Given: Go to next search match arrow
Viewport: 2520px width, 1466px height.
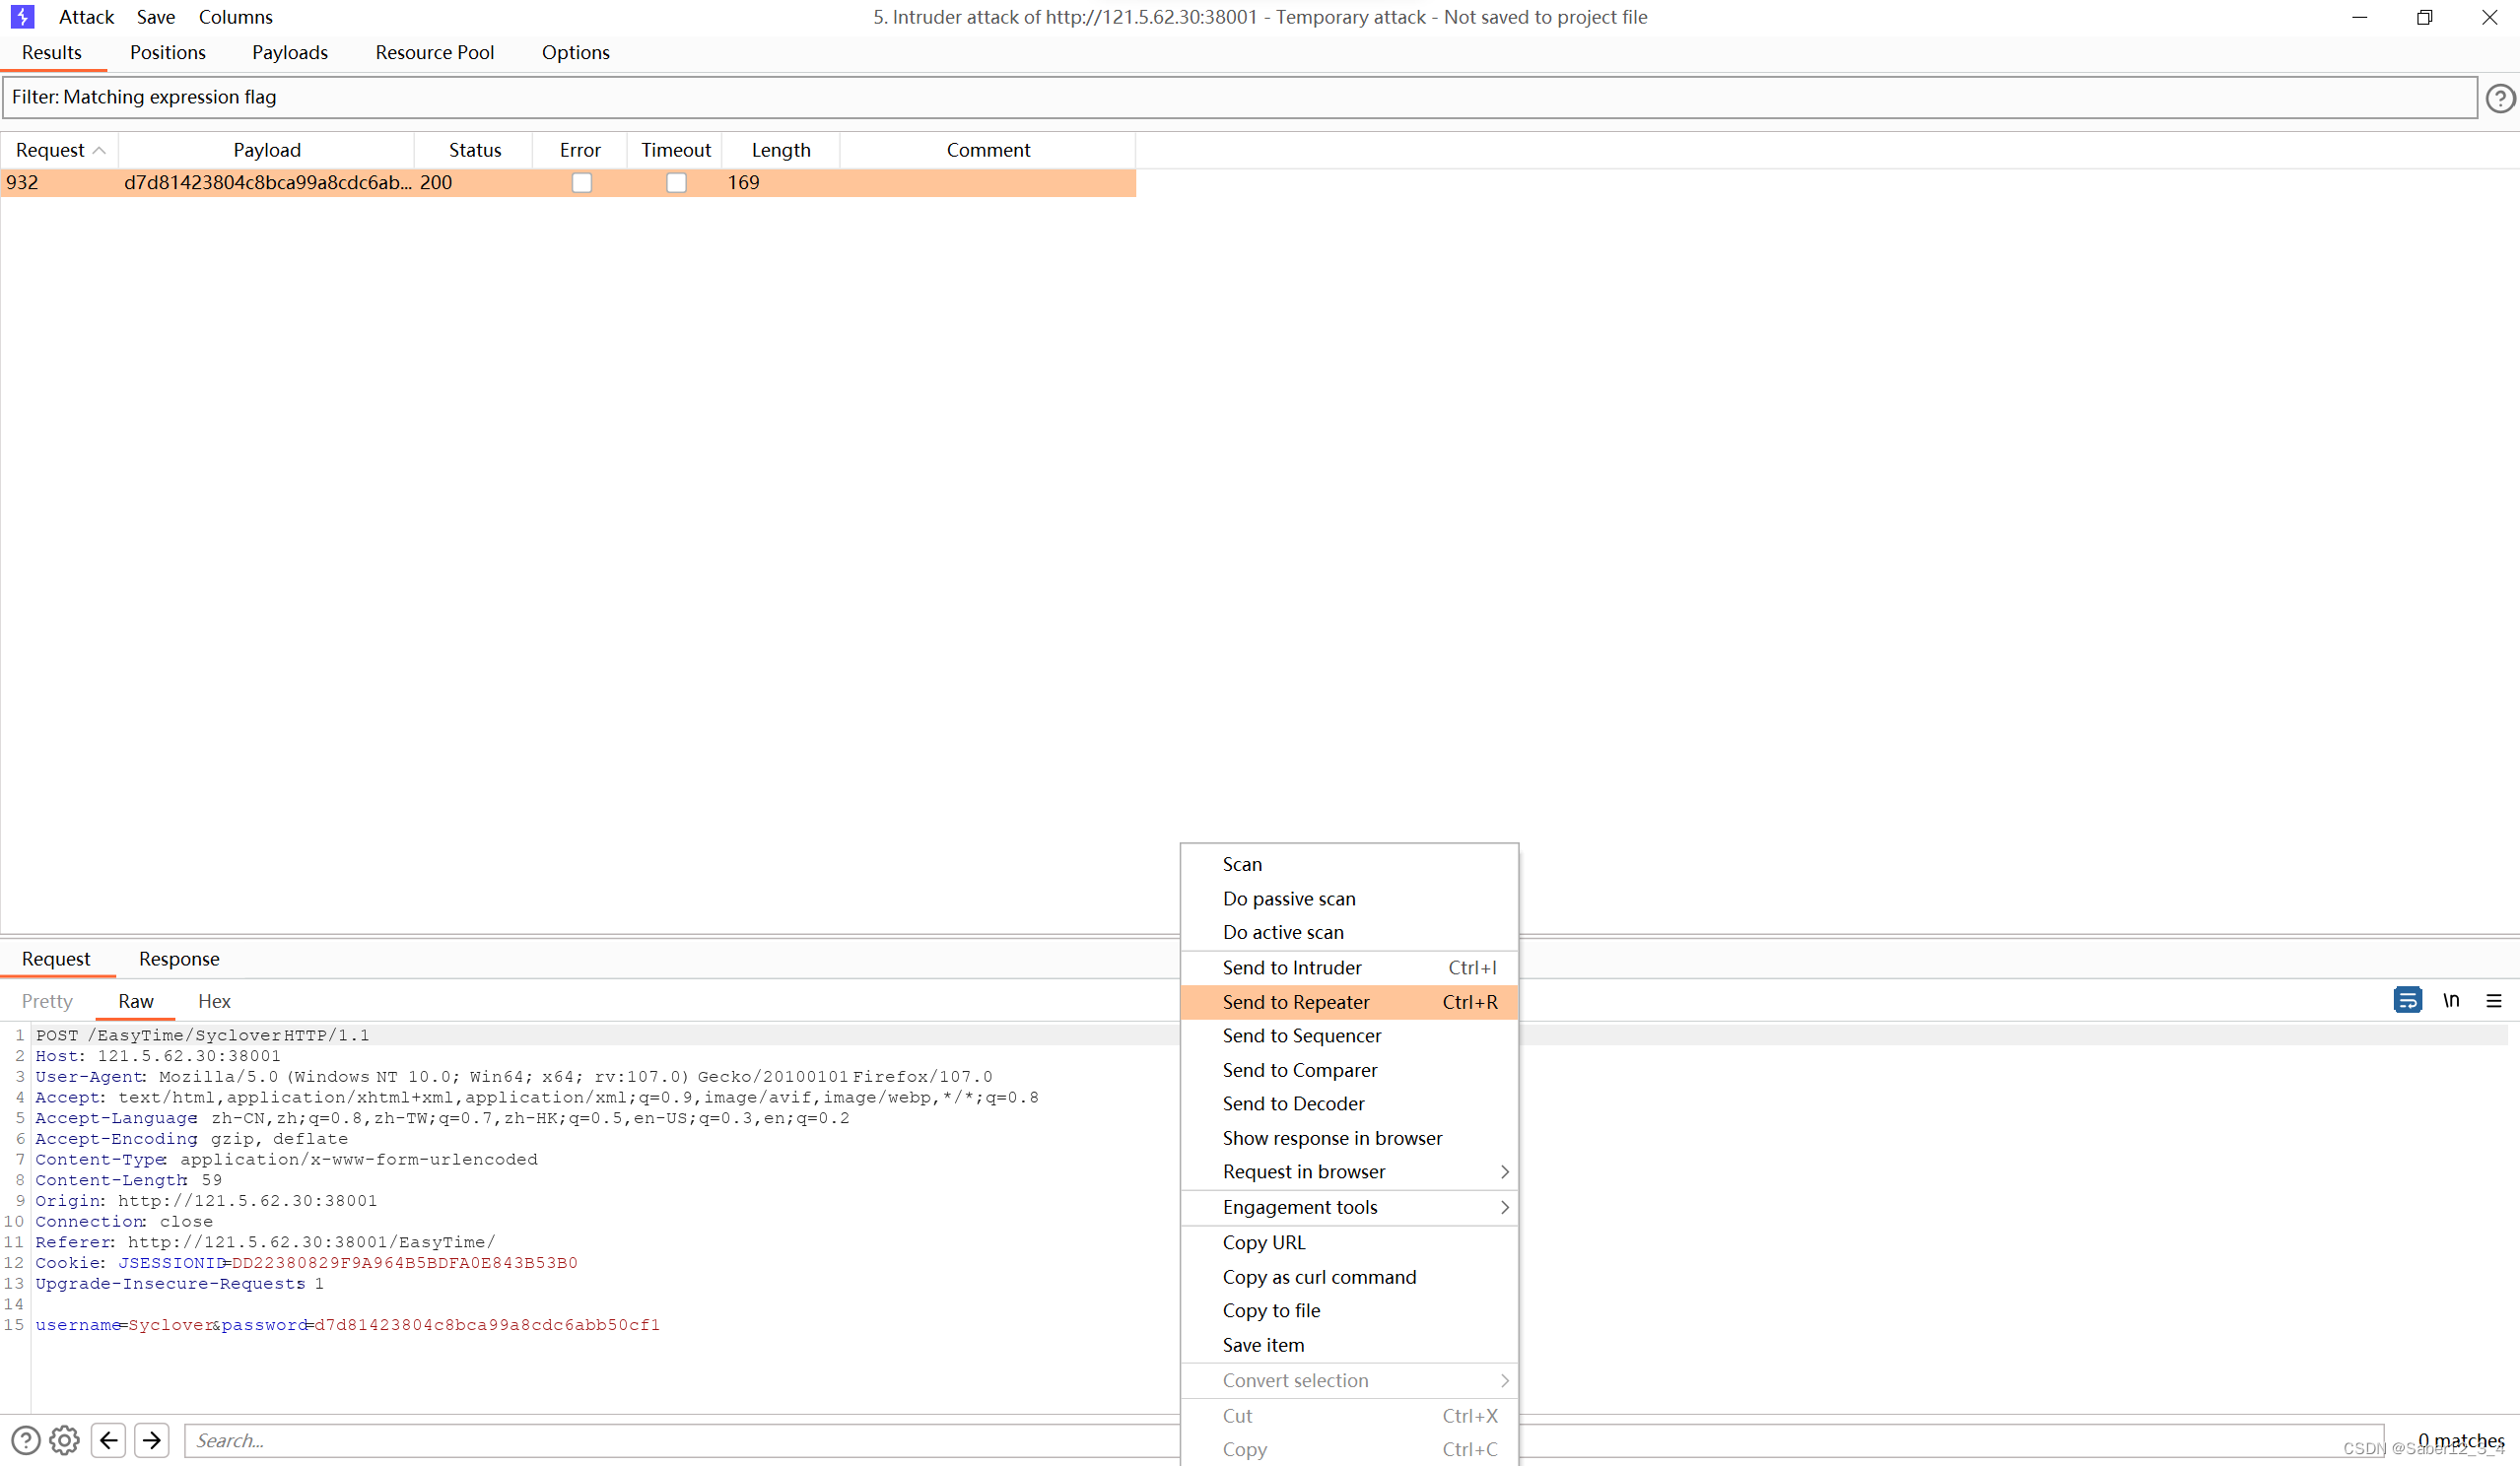Looking at the screenshot, I should (x=152, y=1440).
